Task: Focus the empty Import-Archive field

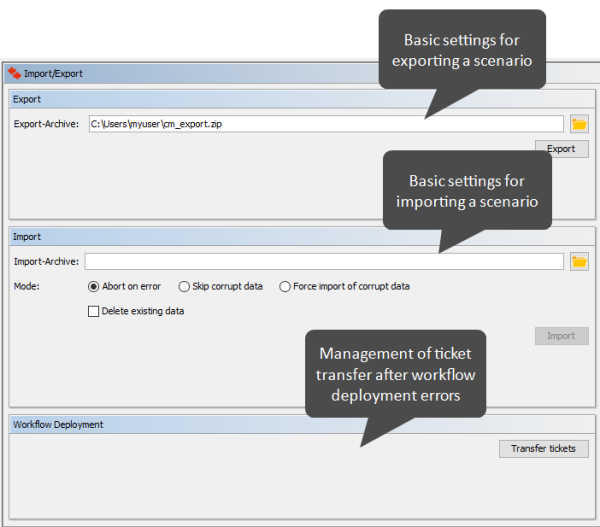Action: (x=325, y=261)
